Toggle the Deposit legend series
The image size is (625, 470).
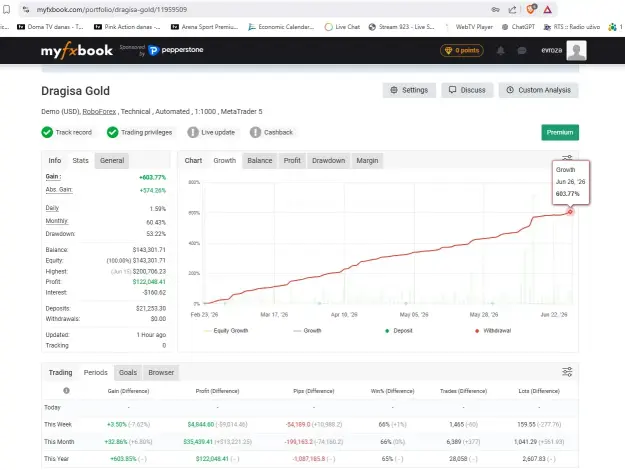(x=399, y=331)
